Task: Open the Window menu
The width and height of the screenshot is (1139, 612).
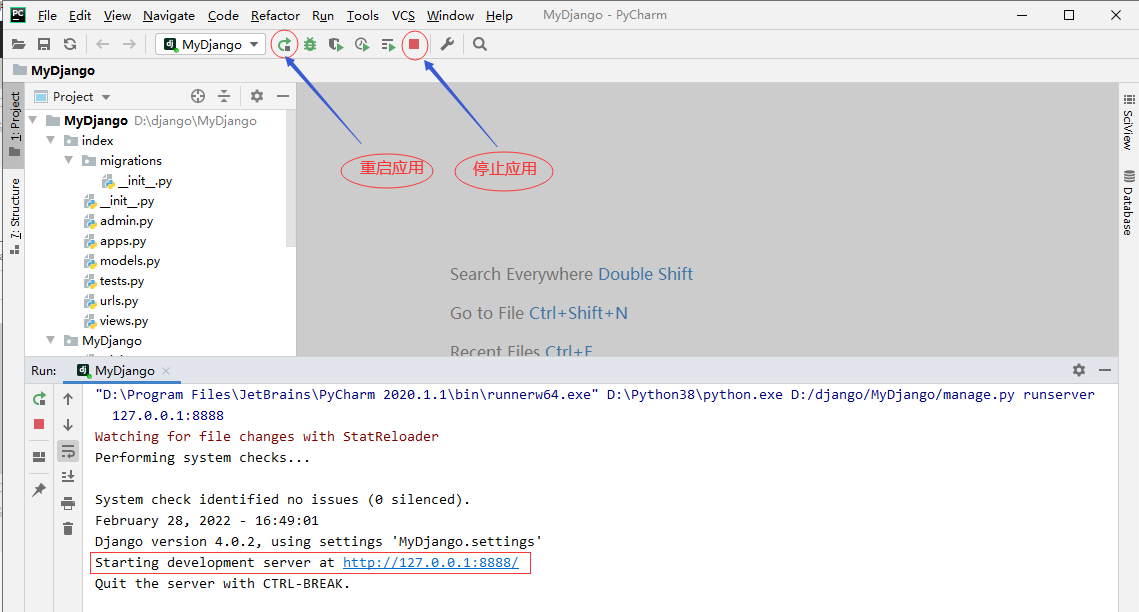Action: tap(450, 15)
